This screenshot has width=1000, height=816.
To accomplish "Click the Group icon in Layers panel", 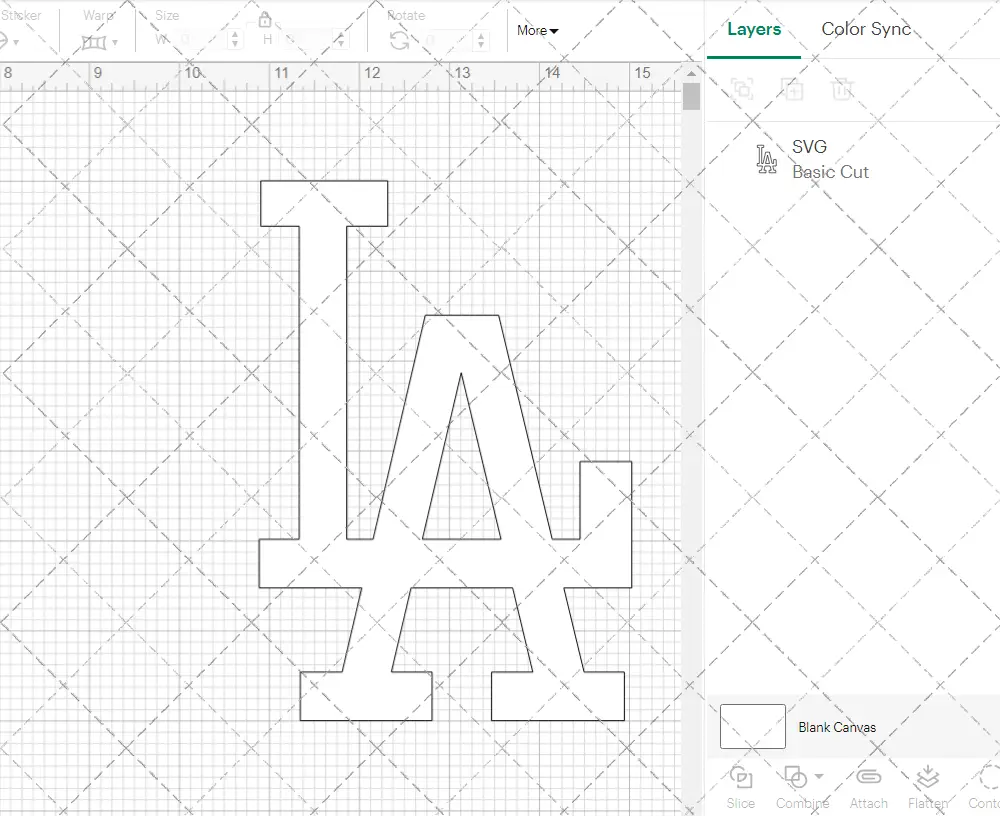I will pos(742,89).
